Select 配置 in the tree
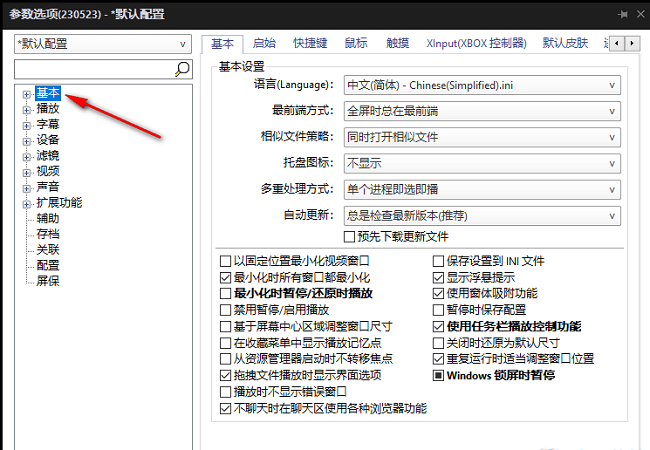The width and height of the screenshot is (650, 450). pos(48,266)
